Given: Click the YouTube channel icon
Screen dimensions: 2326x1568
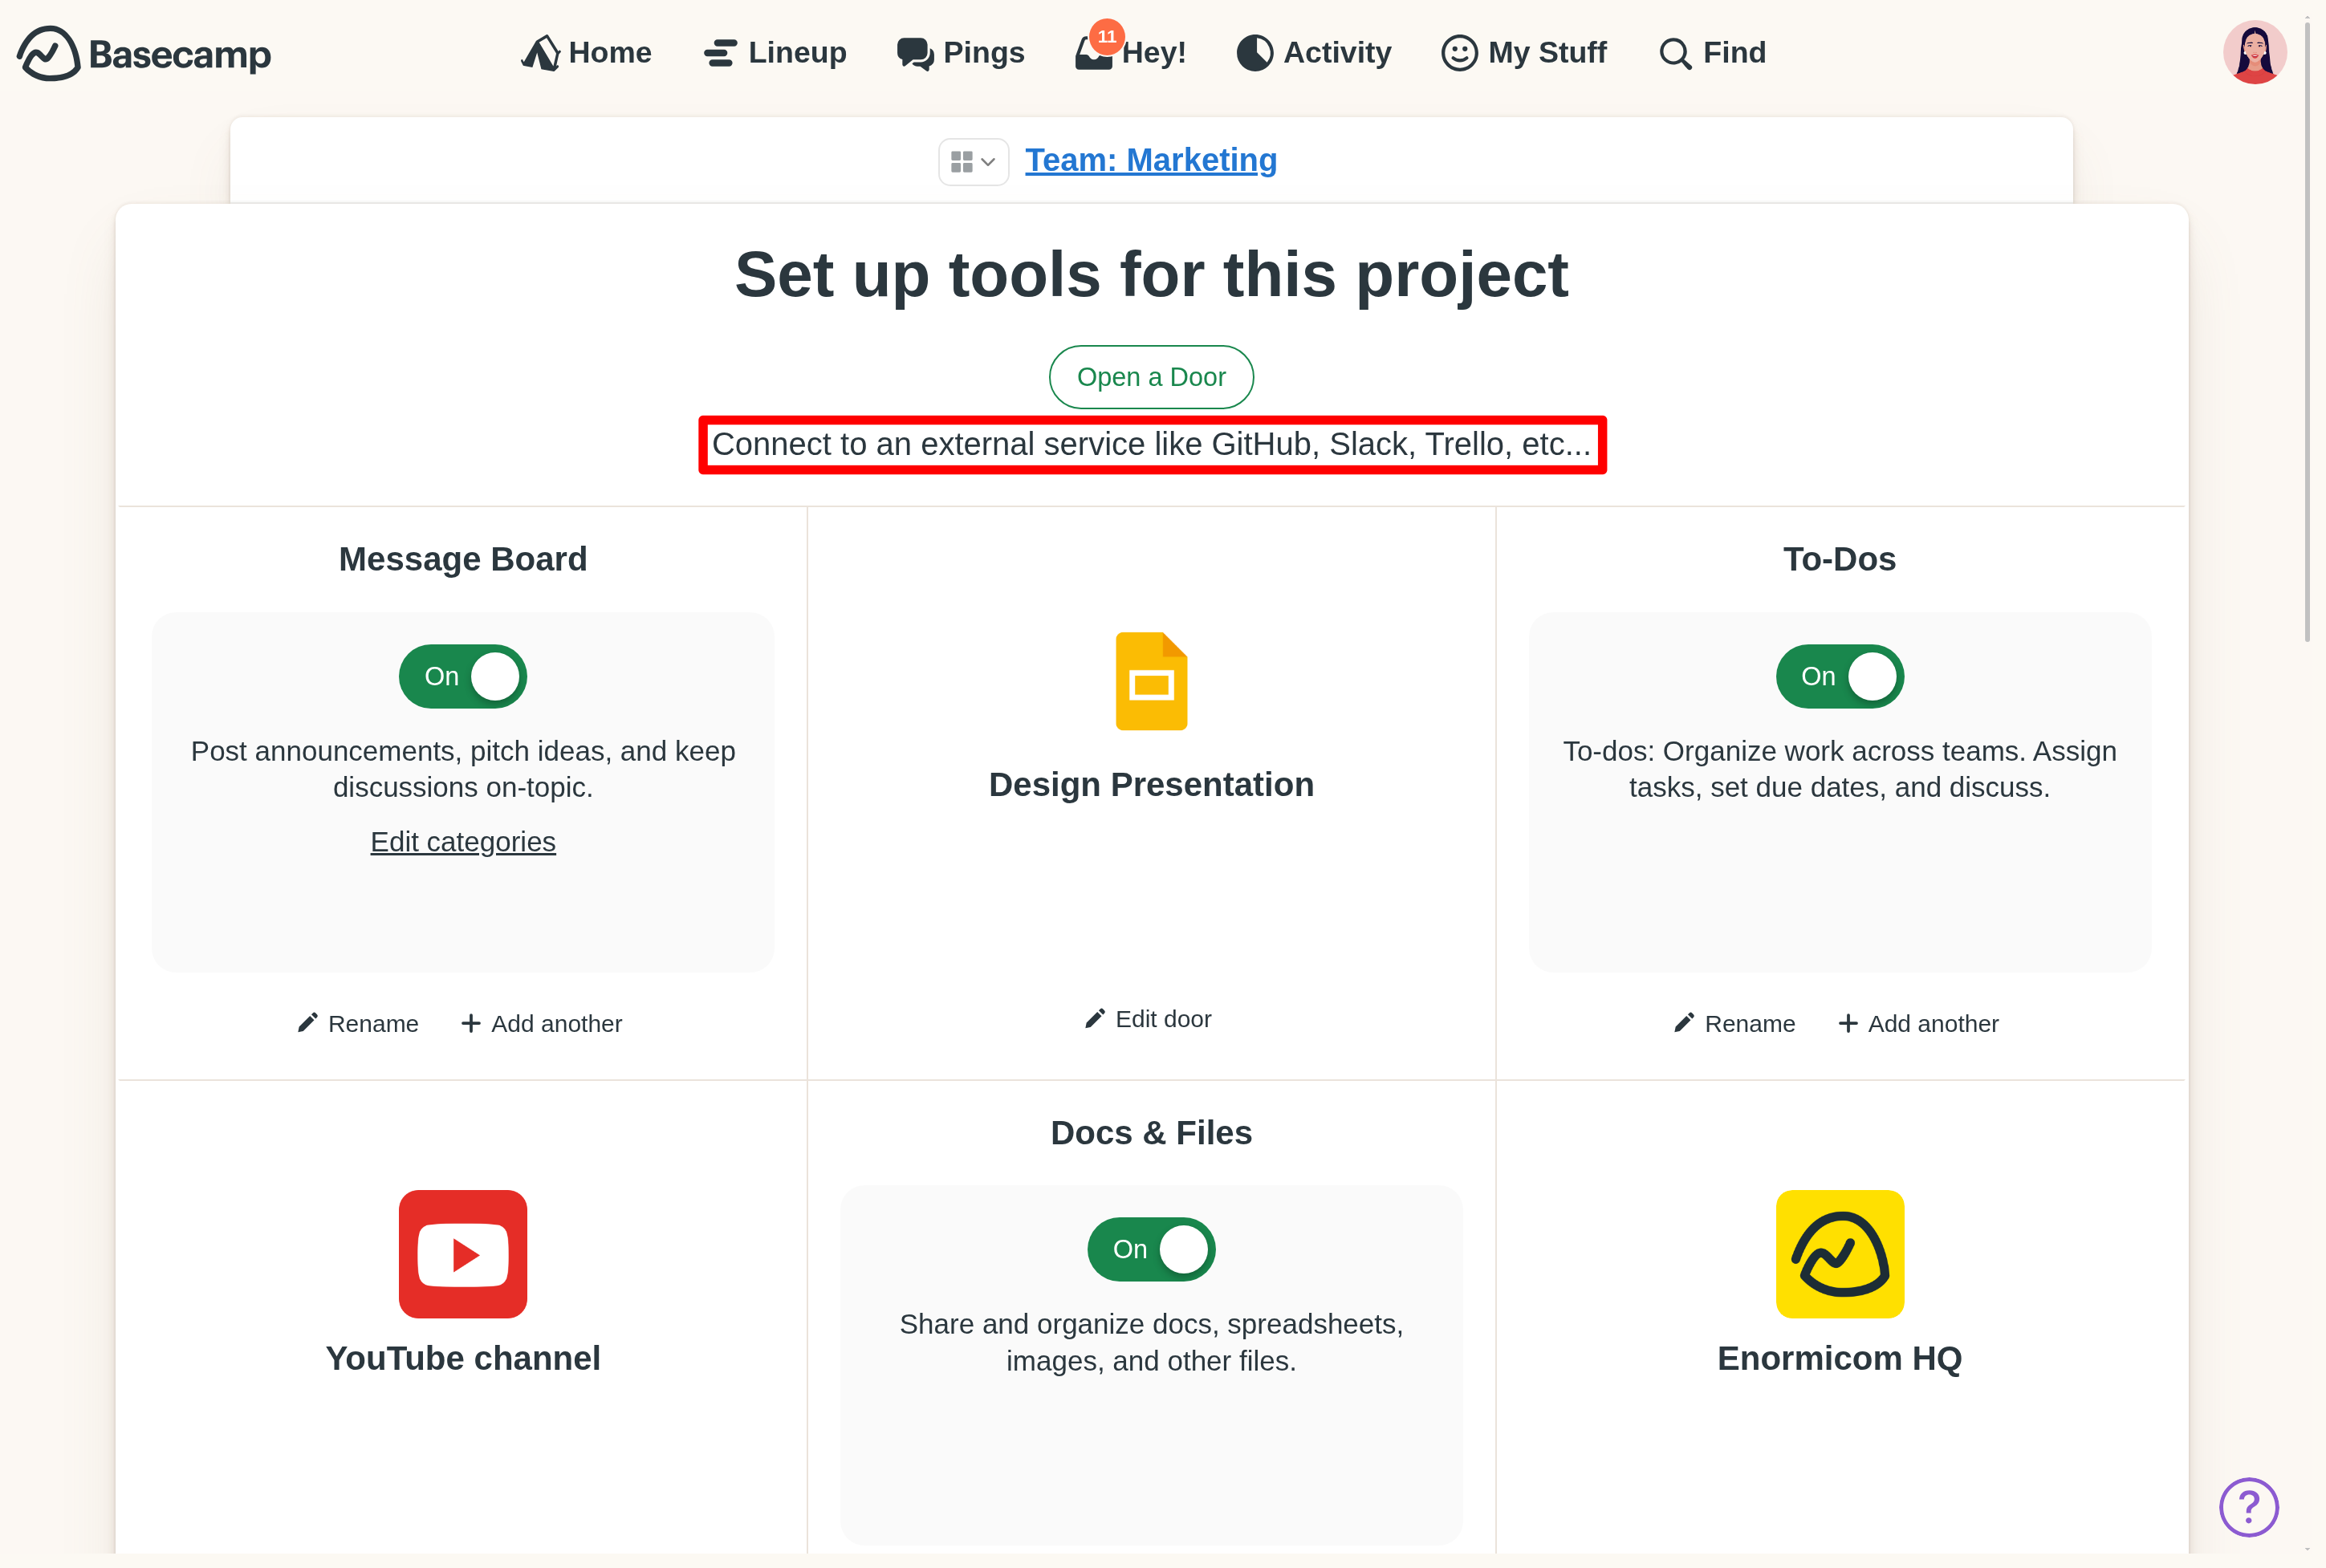Looking at the screenshot, I should coord(462,1254).
